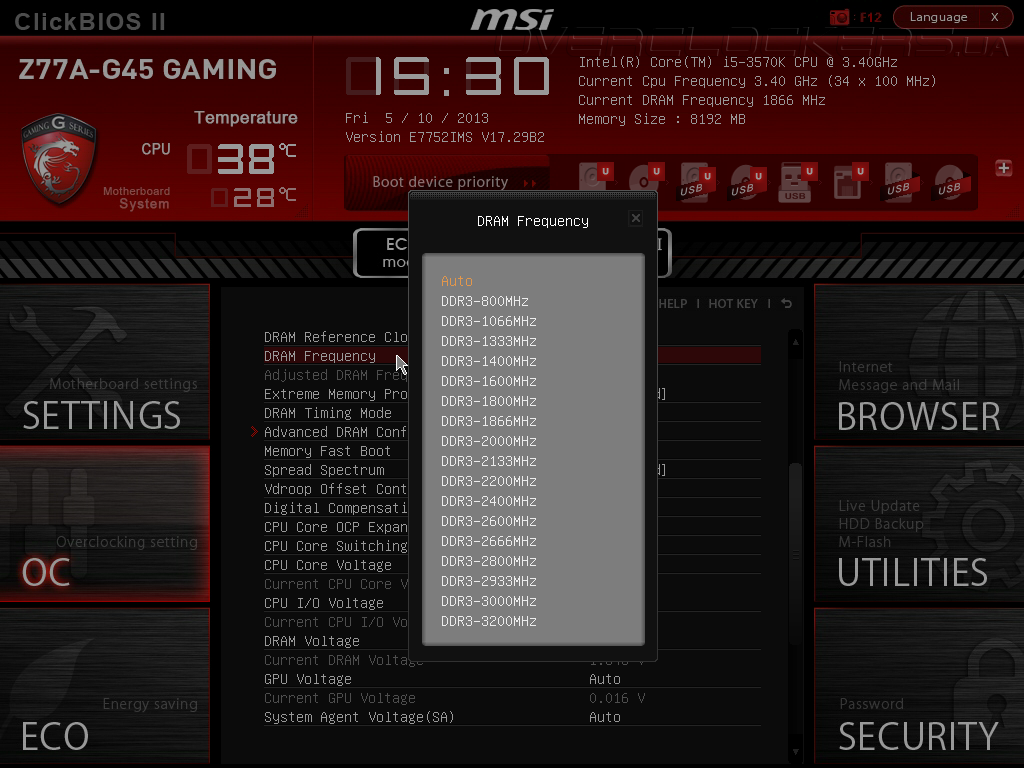
Task: Pick DDR3-2666MHz from the list
Action: (488, 541)
